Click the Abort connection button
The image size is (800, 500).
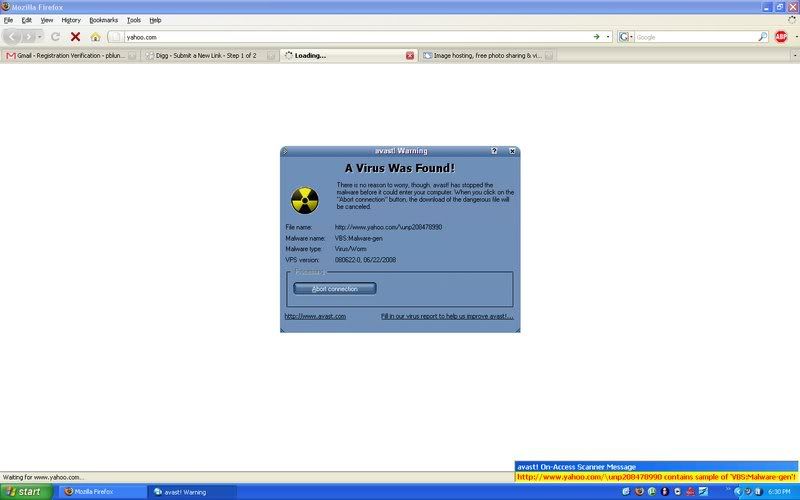334,289
